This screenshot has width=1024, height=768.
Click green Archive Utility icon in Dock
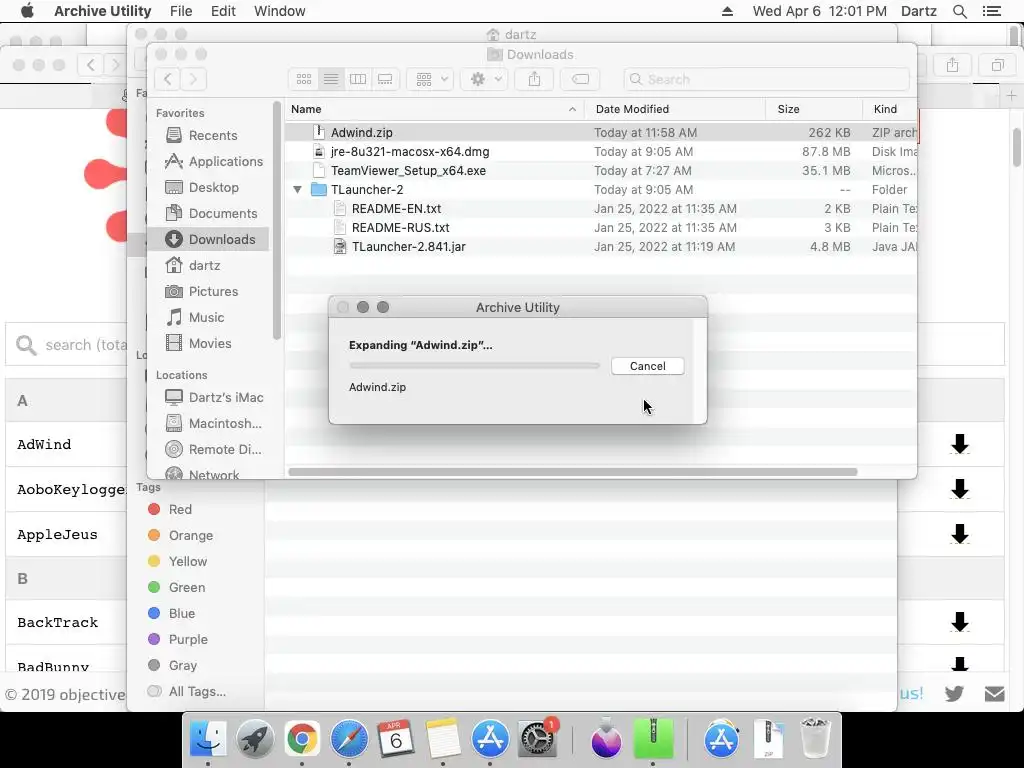click(653, 739)
